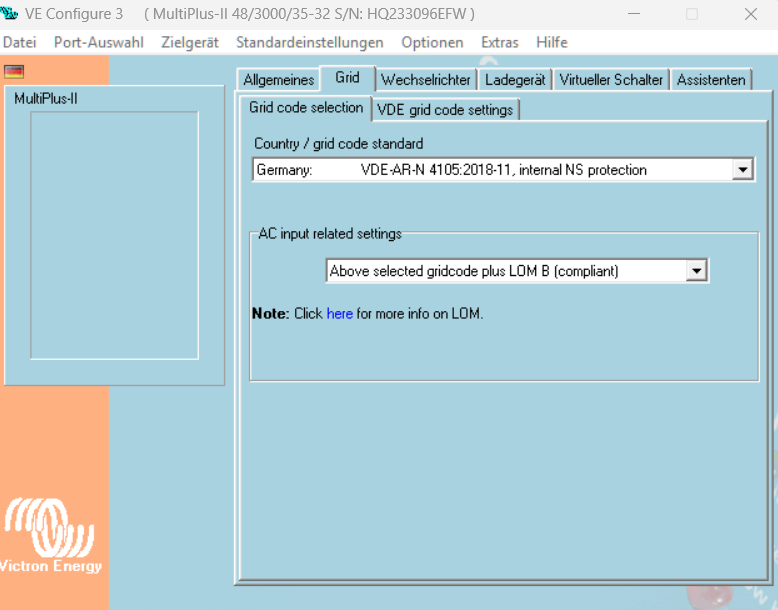The image size is (778, 610).
Task: Click the Victron Energy logo
Action: 50,536
